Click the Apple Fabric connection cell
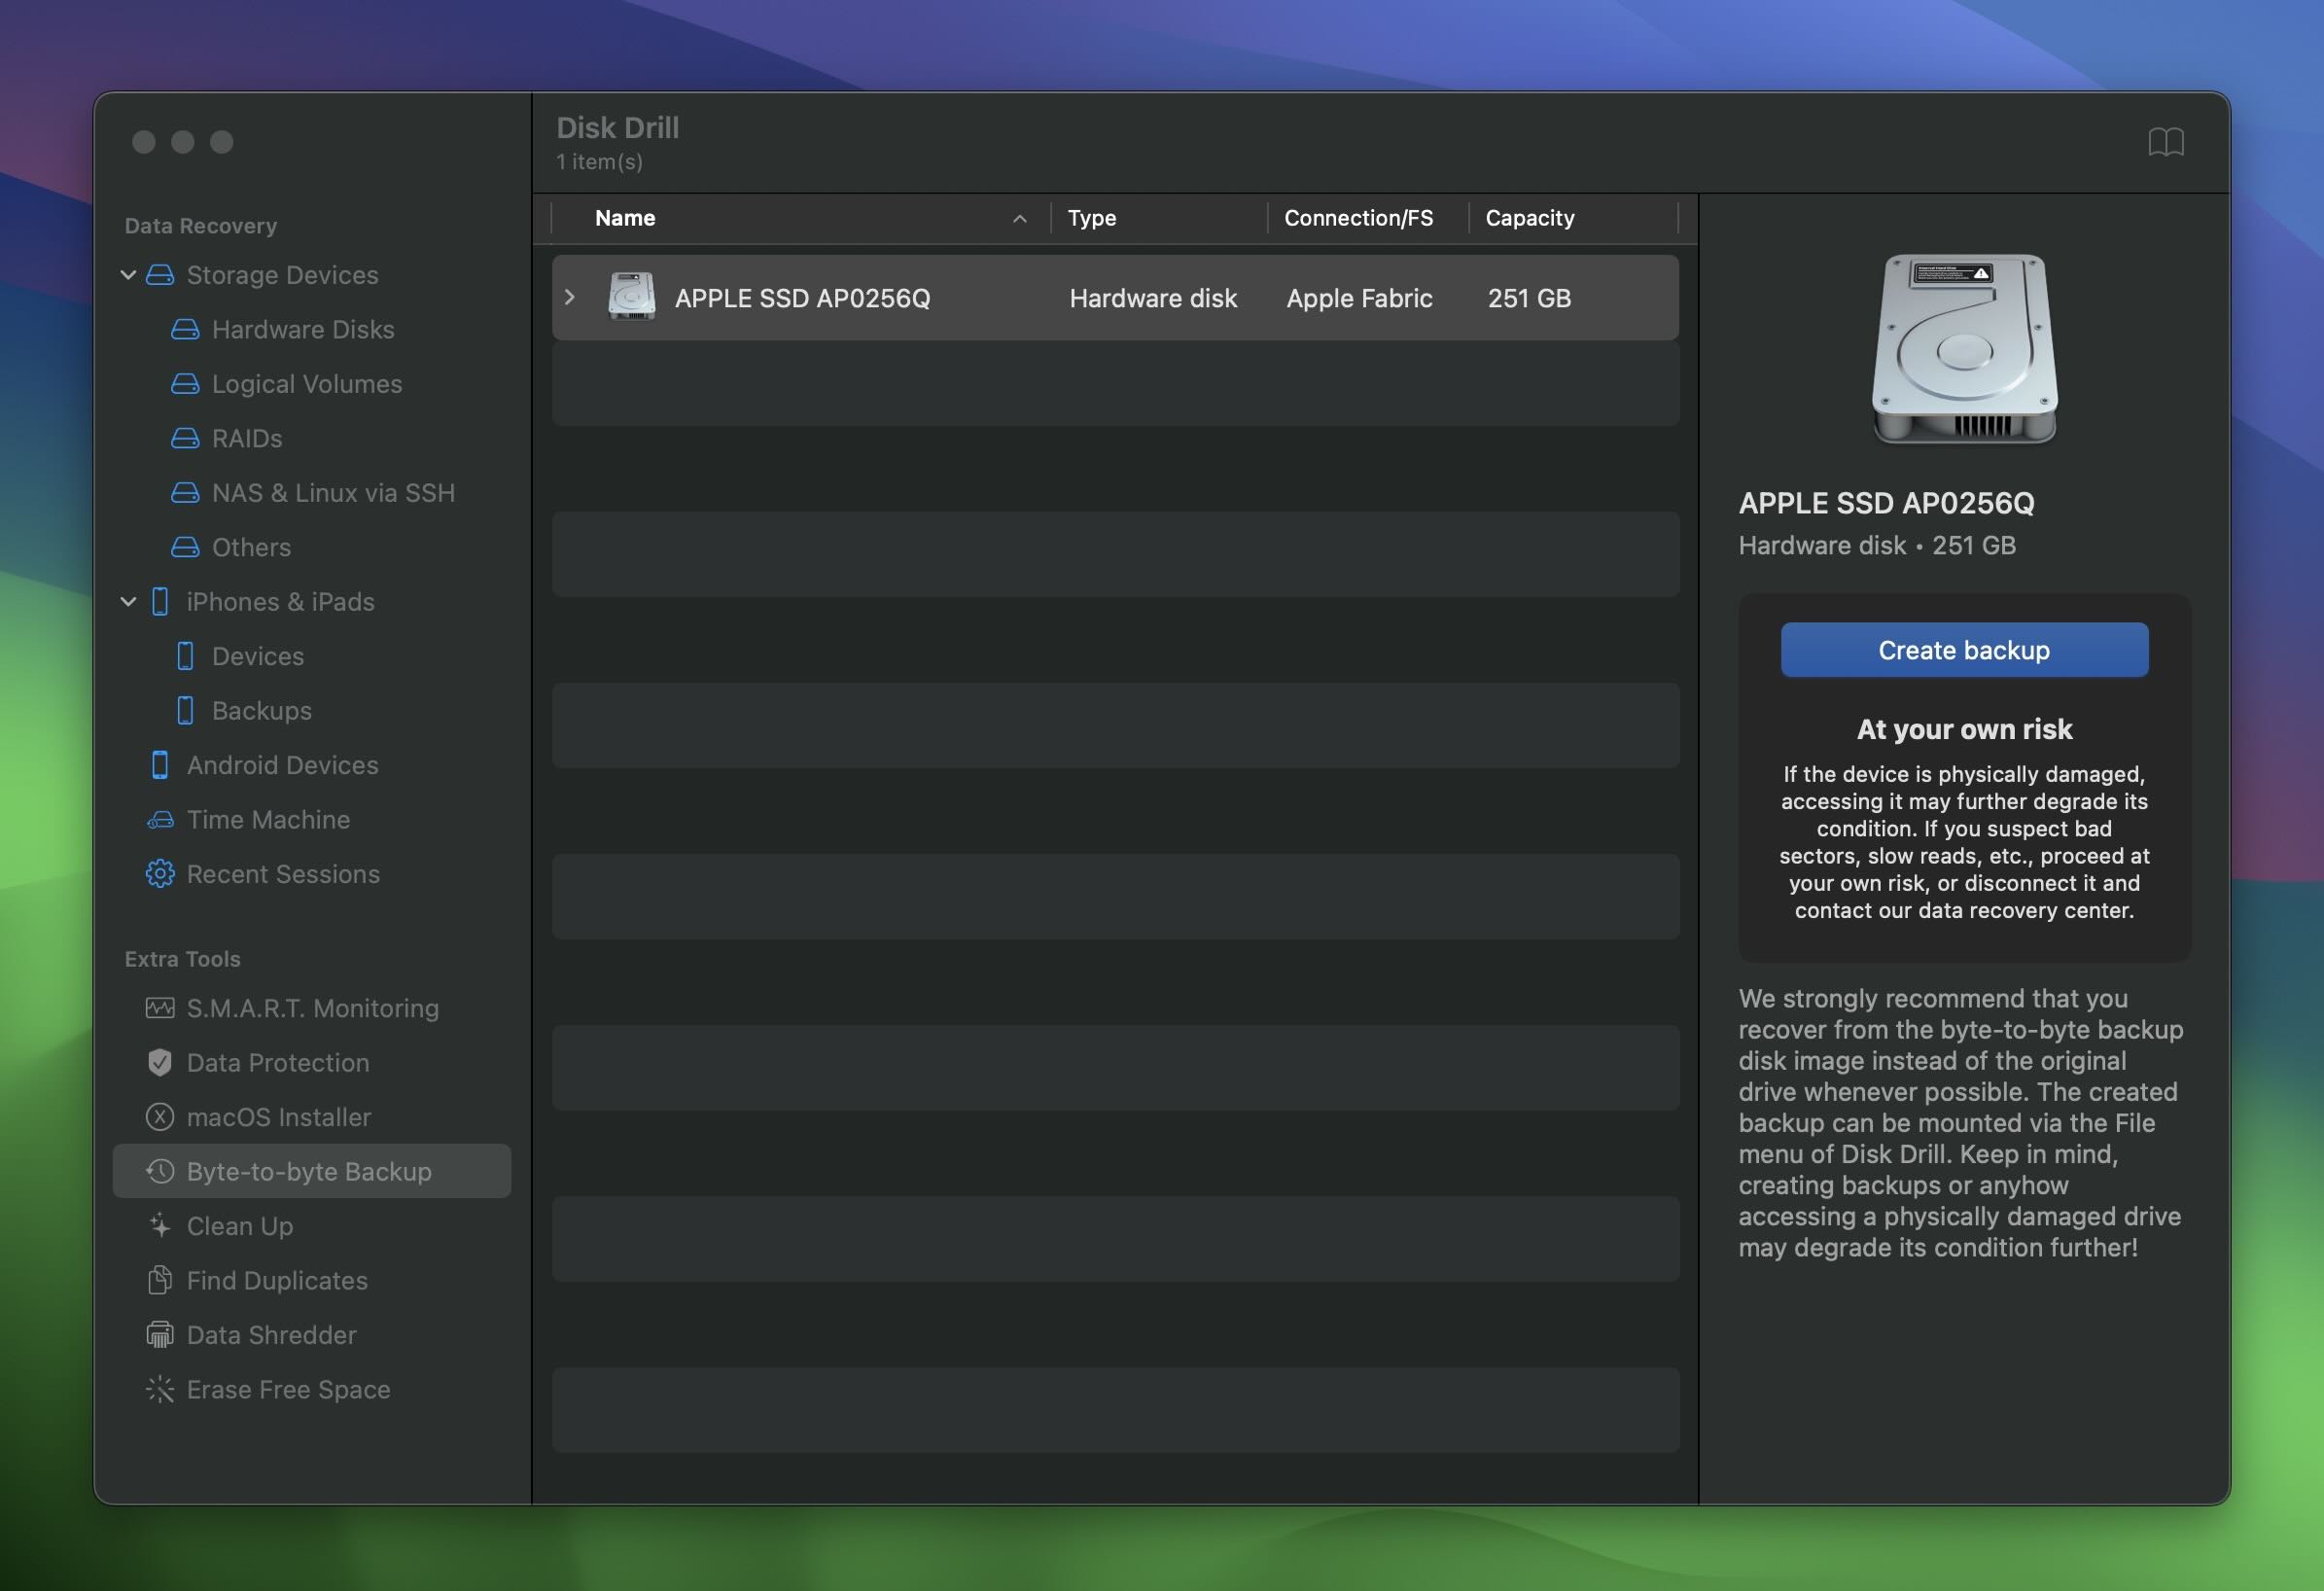The image size is (2324, 1591). [x=1359, y=298]
